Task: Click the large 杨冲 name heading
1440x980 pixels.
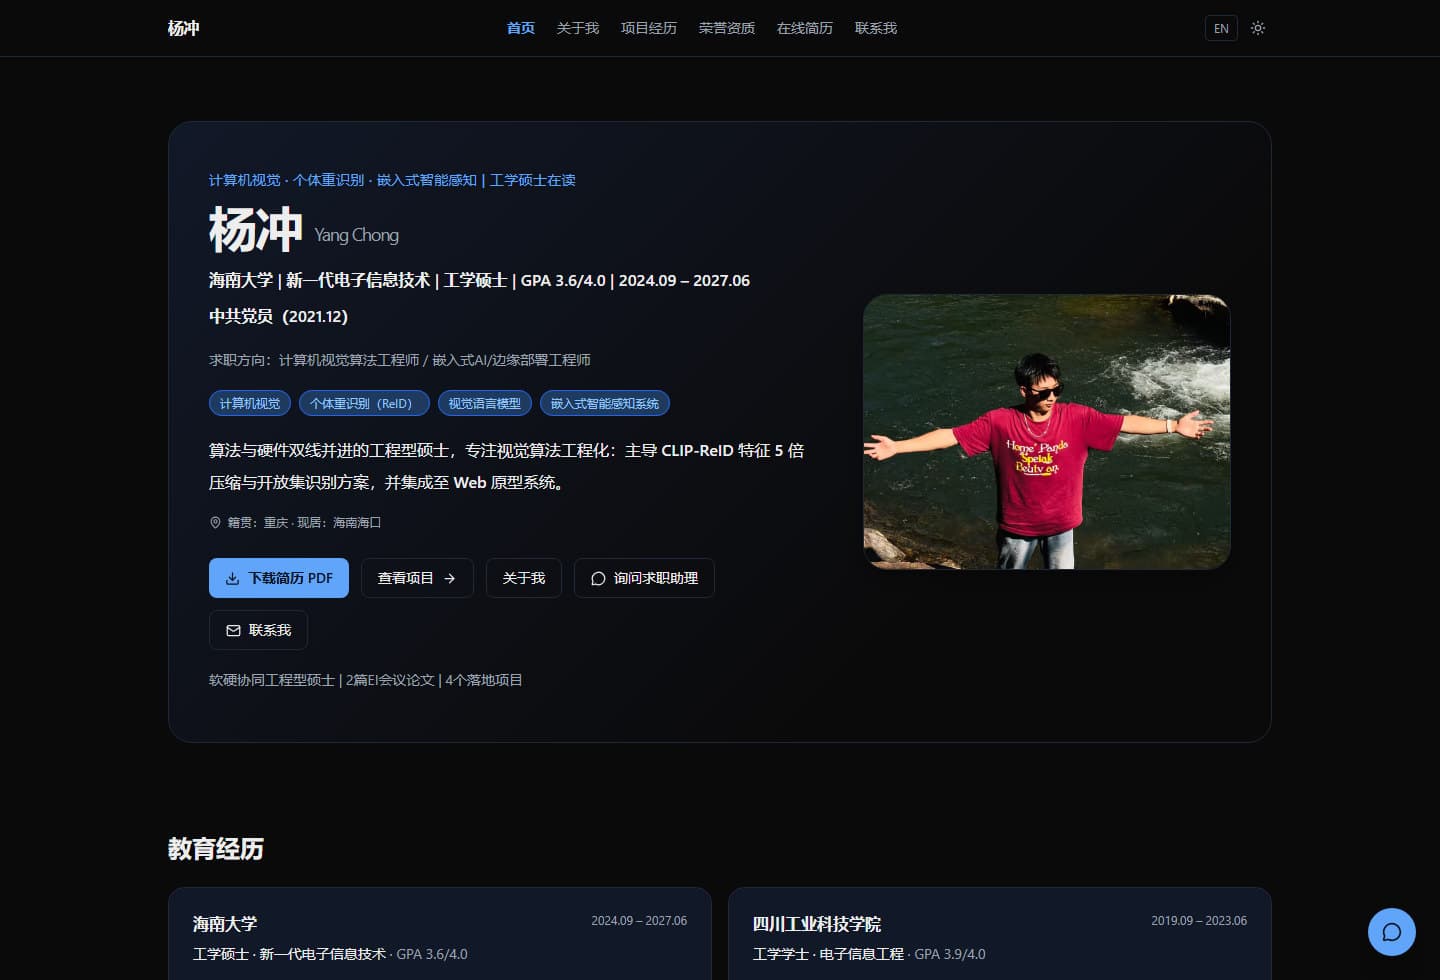Action: (x=256, y=230)
